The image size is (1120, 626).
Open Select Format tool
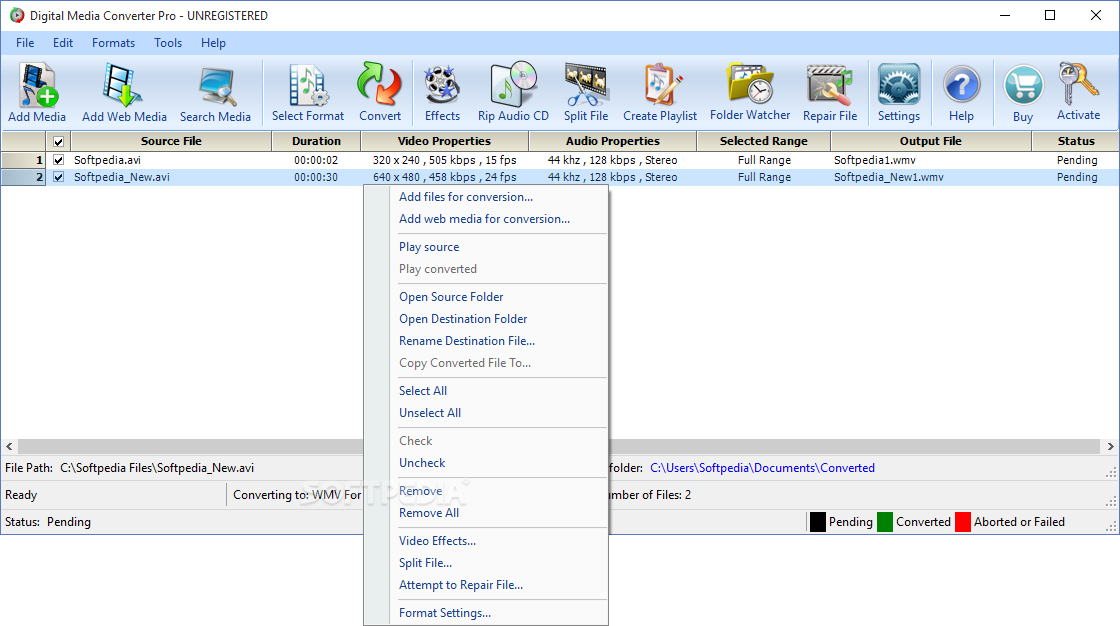click(308, 93)
